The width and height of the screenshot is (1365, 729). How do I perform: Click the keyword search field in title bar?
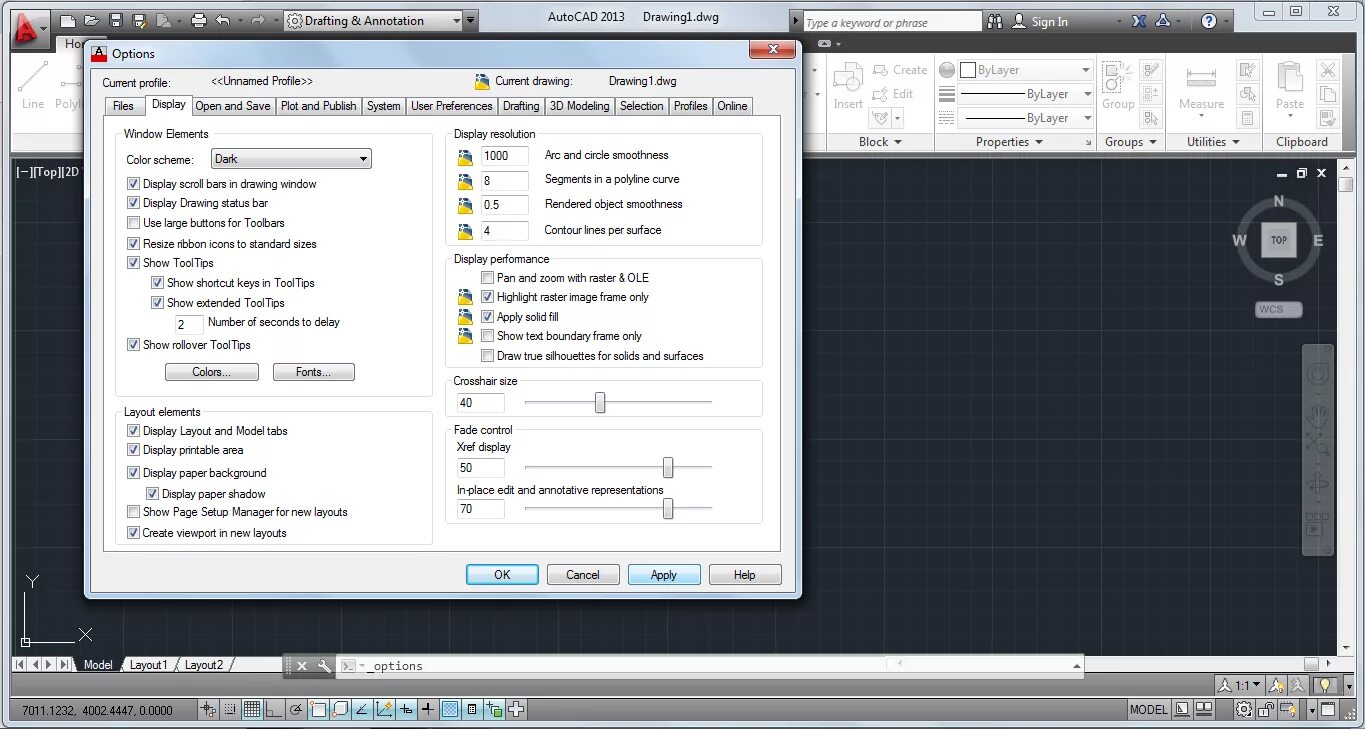[x=893, y=22]
